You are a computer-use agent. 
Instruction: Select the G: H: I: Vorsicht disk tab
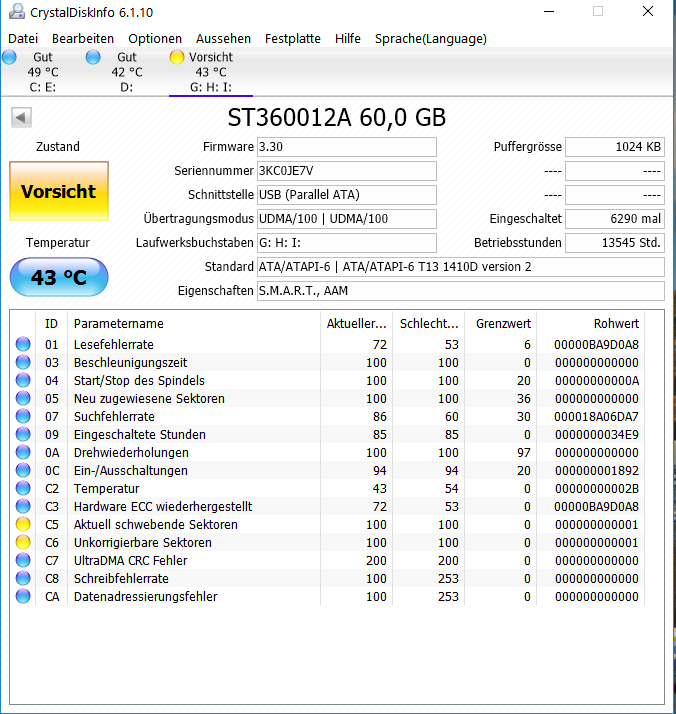point(211,72)
